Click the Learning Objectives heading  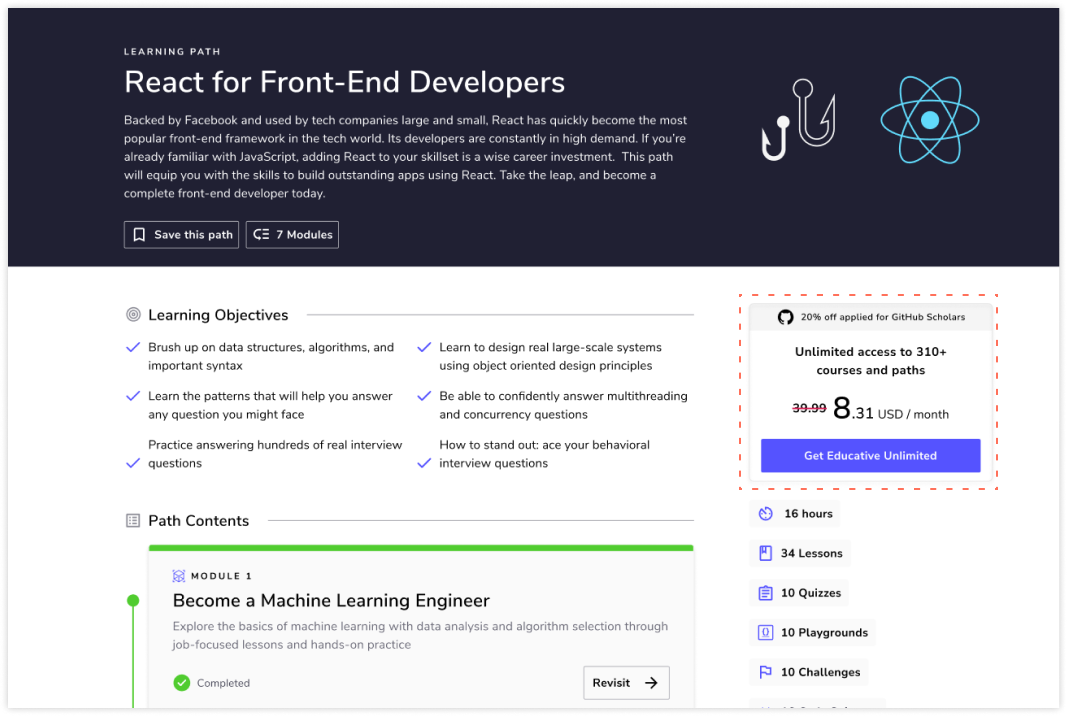pyautogui.click(x=218, y=315)
